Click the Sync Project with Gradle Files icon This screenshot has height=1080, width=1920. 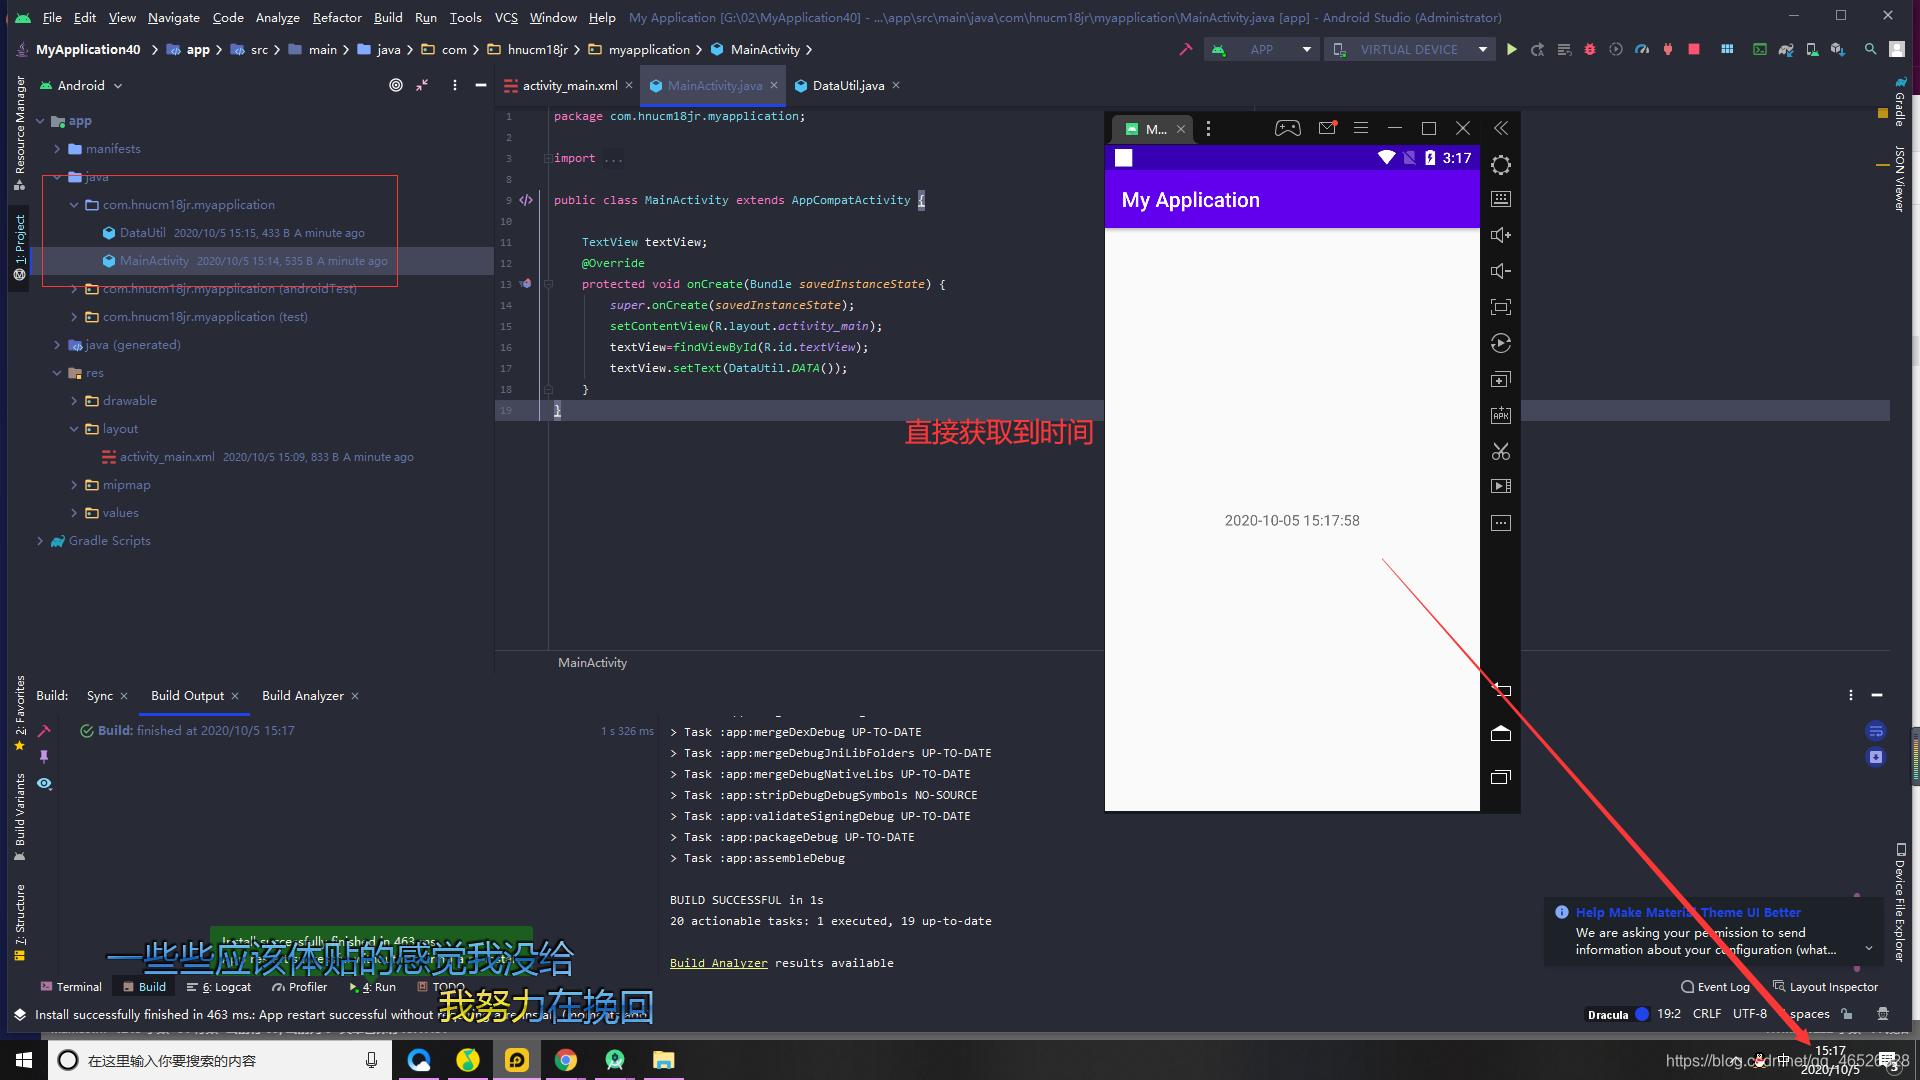(1786, 49)
